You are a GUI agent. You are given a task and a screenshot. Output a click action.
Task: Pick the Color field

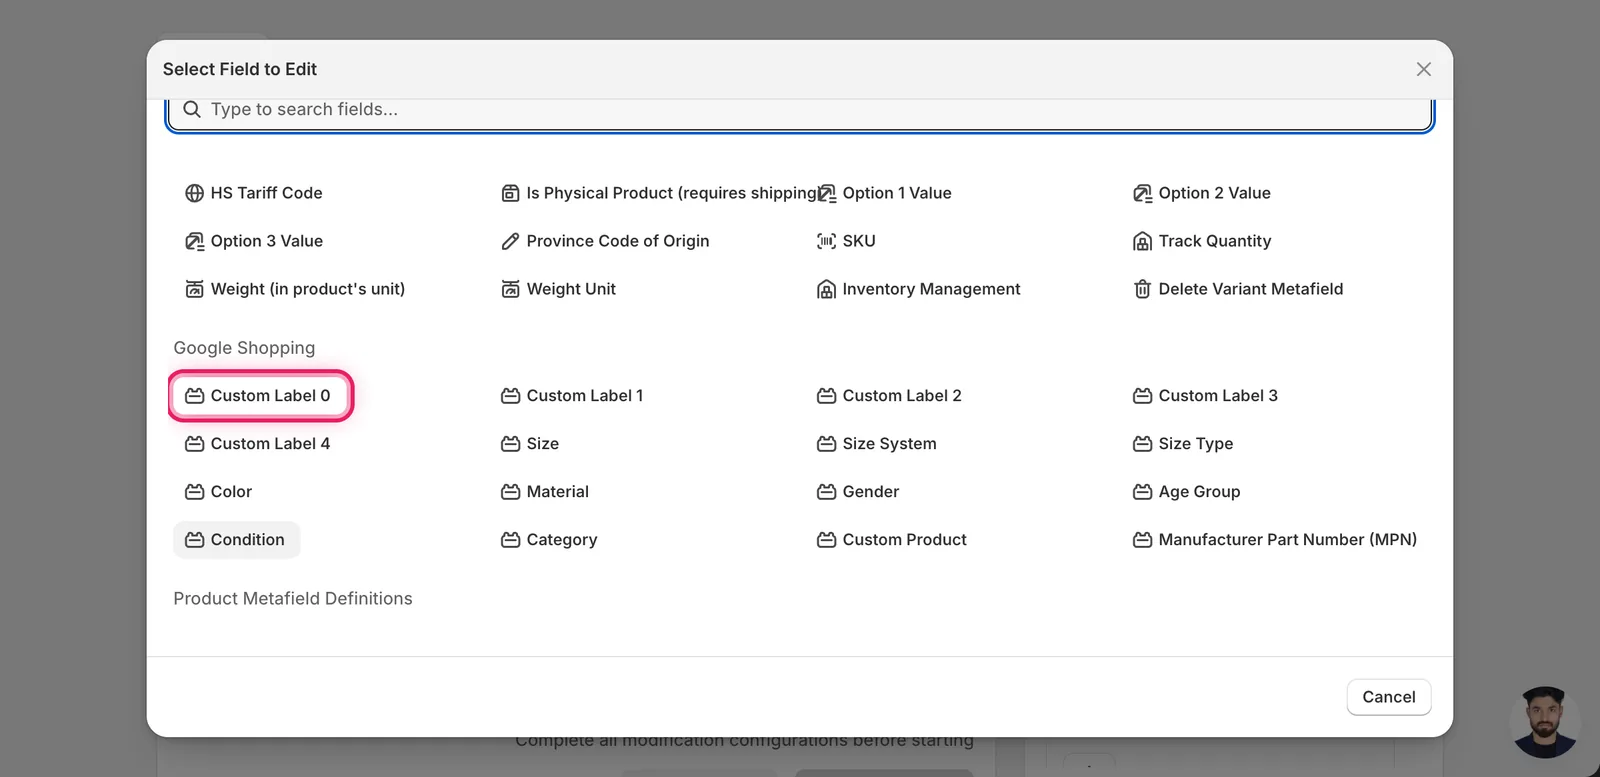219,492
